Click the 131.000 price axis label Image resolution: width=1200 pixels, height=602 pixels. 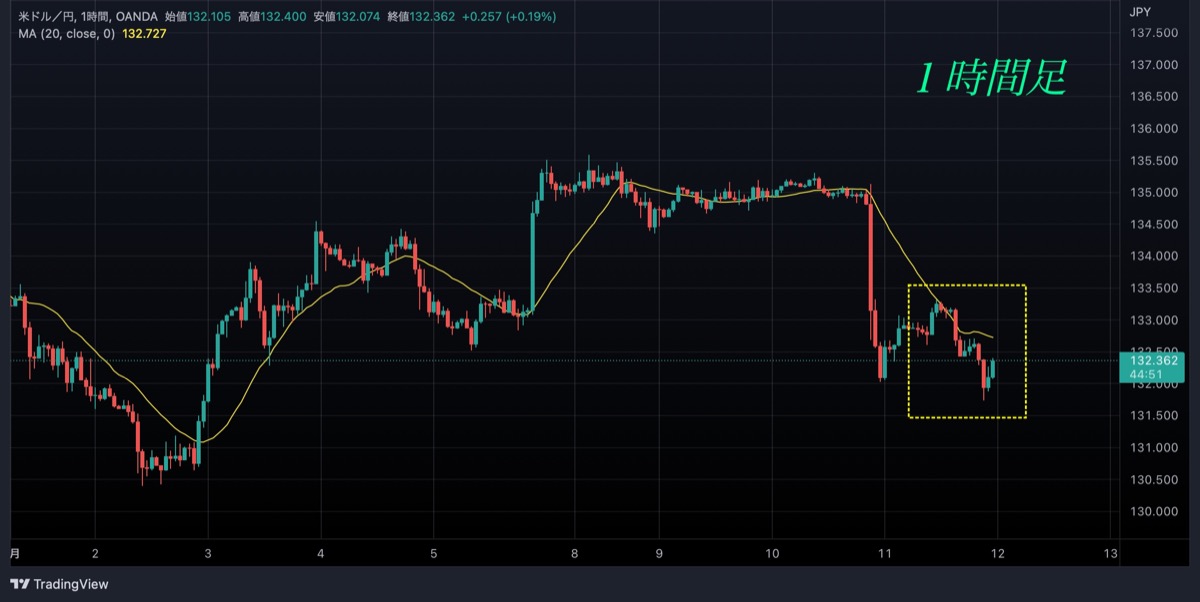(x=1152, y=449)
